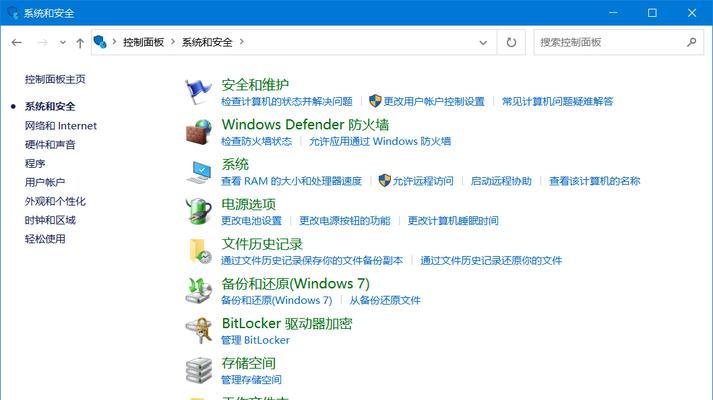Image resolution: width=713 pixels, height=400 pixels.
Task: Click 从备份还原文件 link
Action: (x=385, y=300)
